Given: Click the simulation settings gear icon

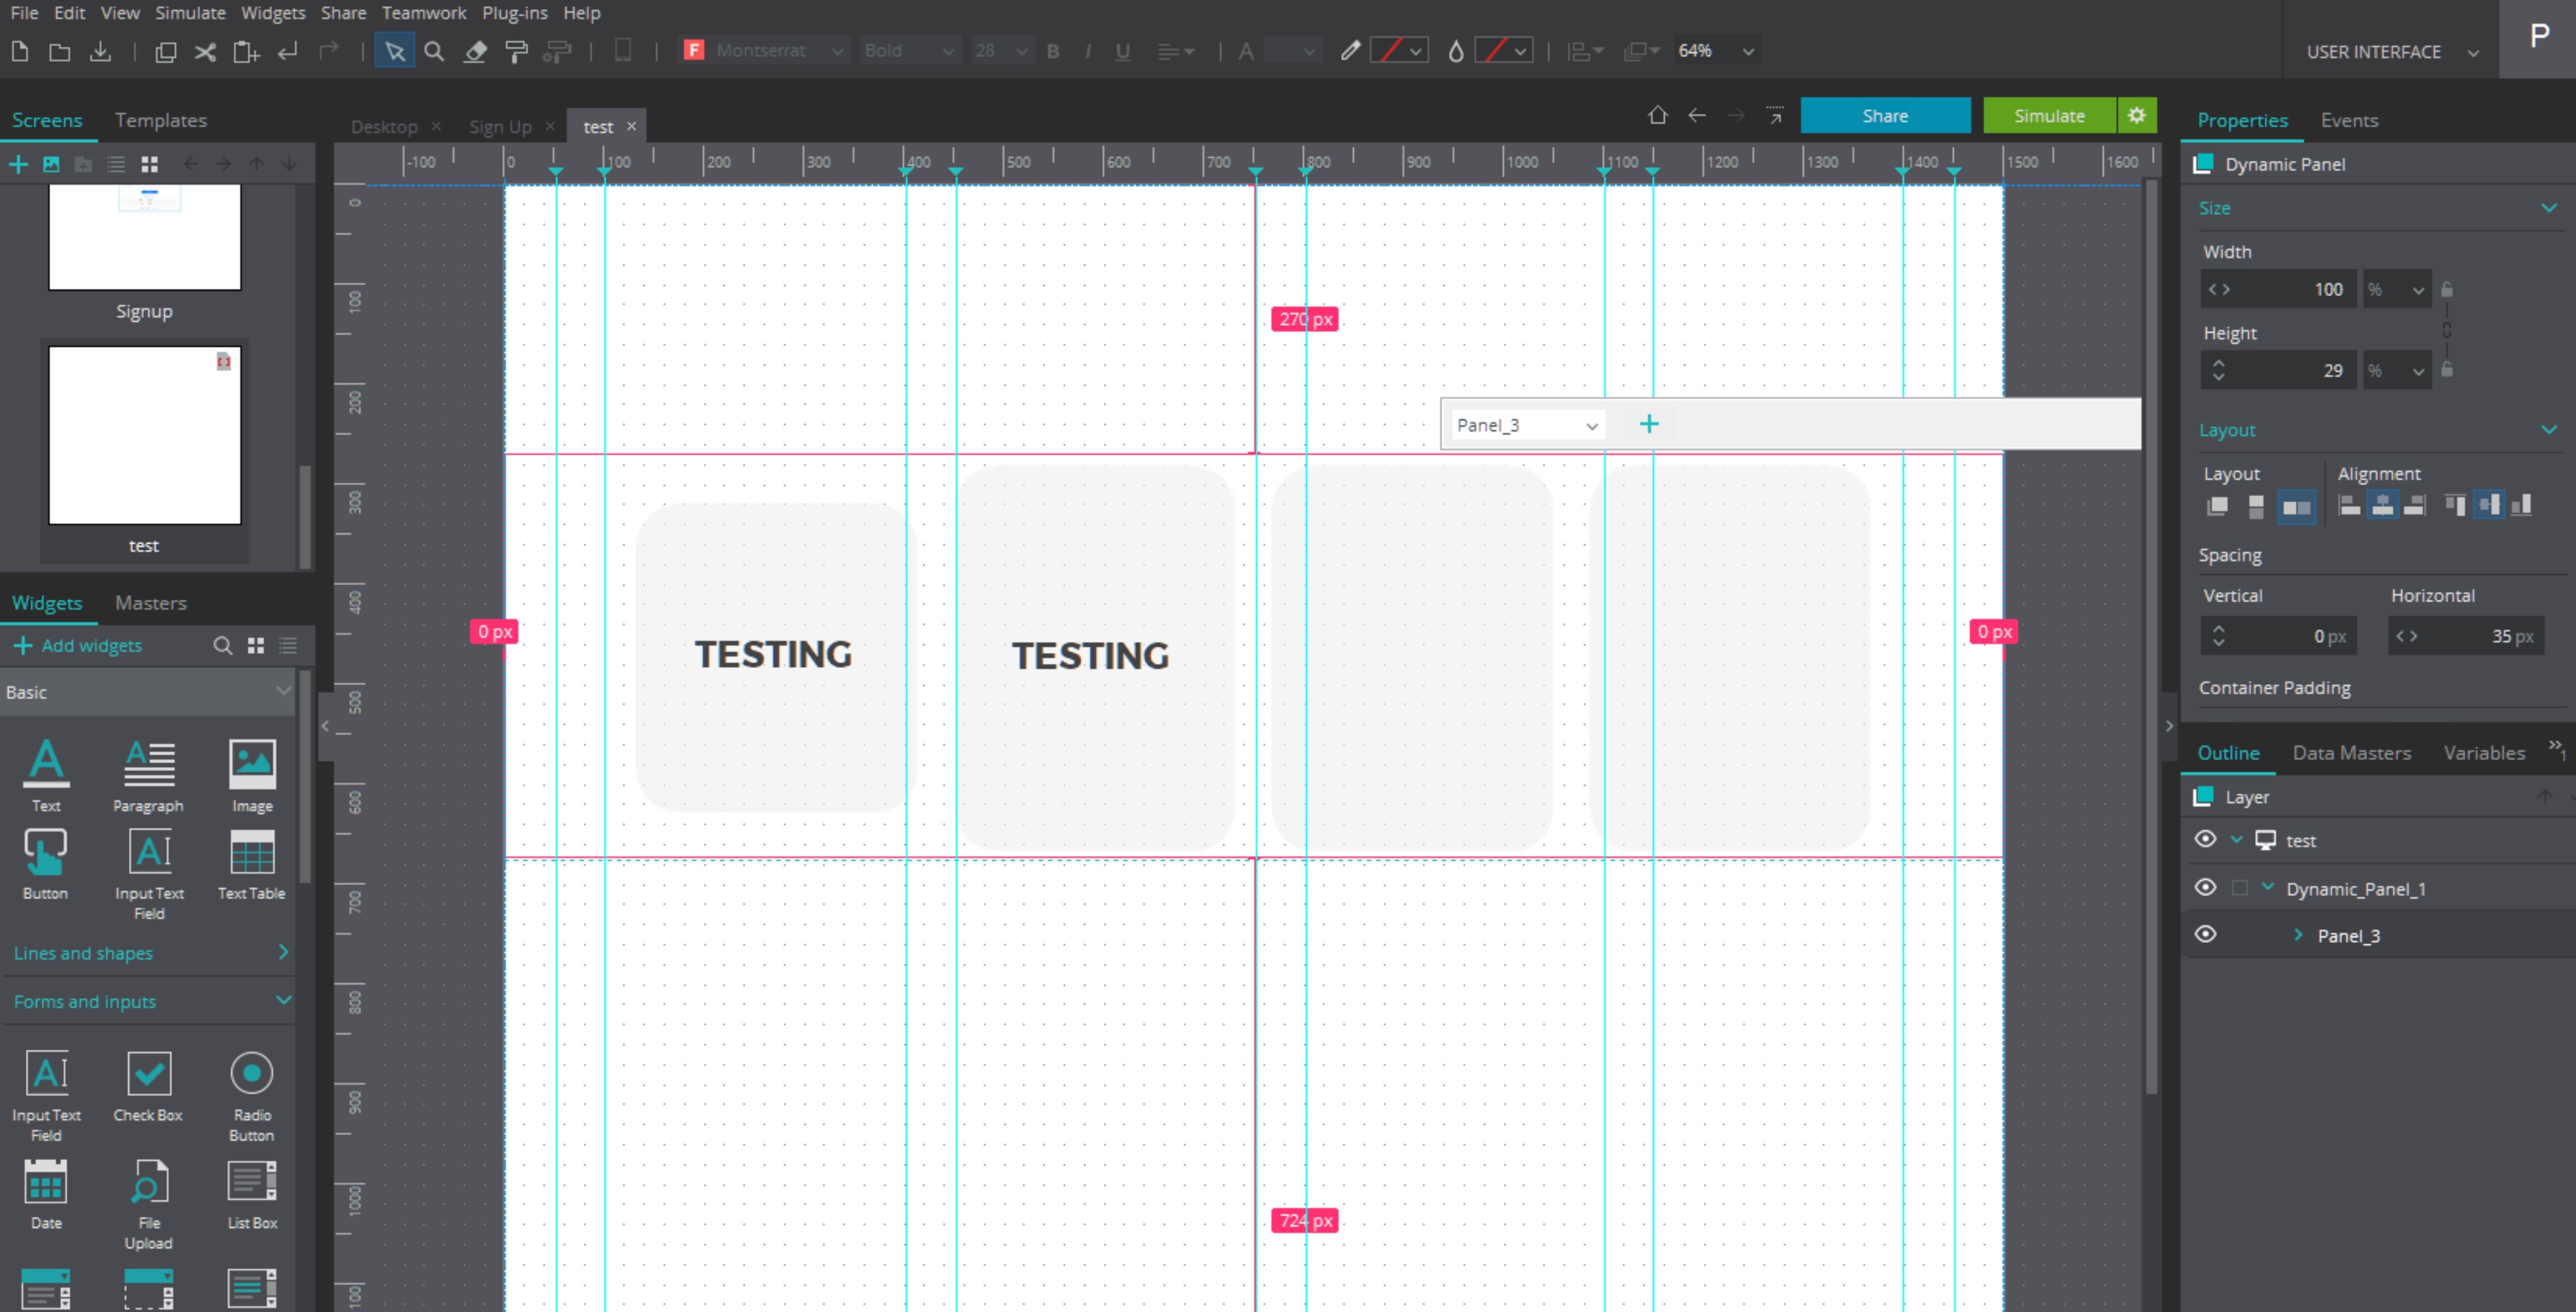Looking at the screenshot, I should pos(2137,115).
